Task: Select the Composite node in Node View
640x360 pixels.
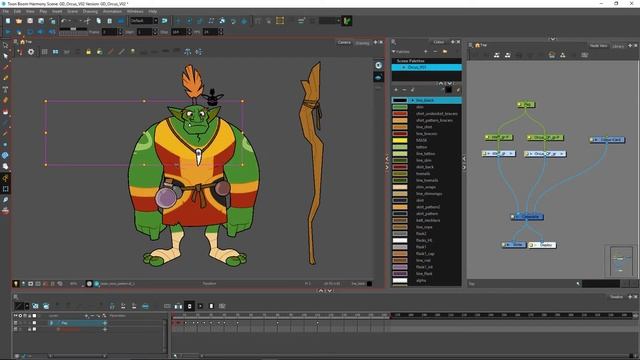Action: coord(527,217)
